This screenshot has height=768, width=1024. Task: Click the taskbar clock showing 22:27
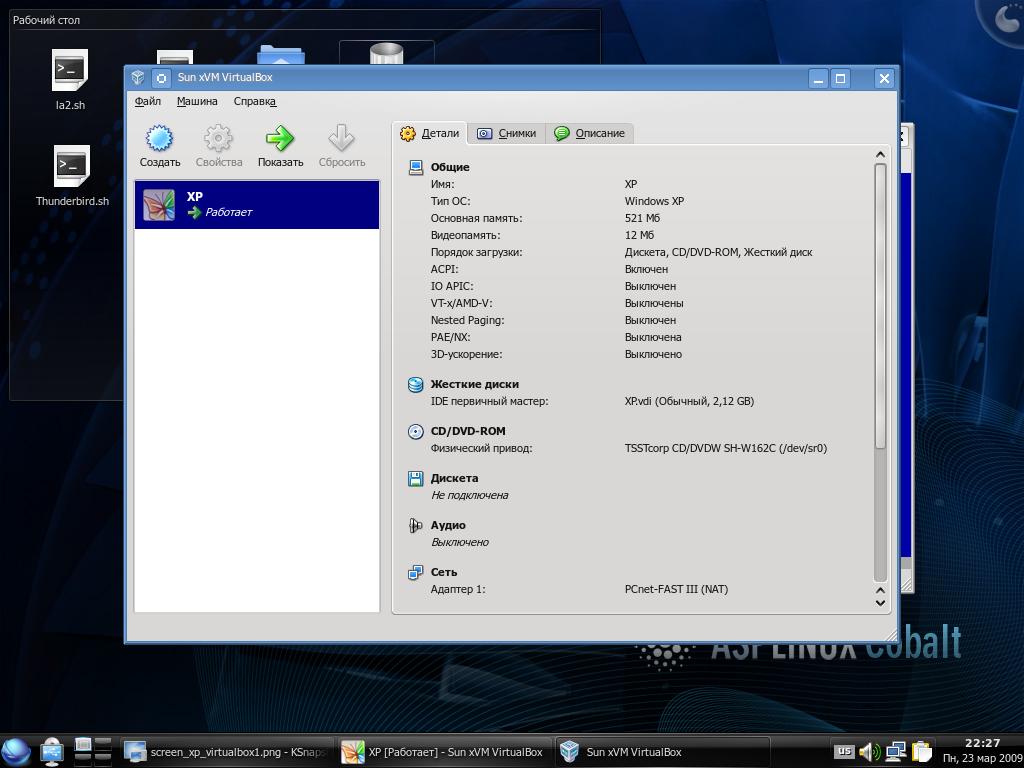(x=982, y=743)
